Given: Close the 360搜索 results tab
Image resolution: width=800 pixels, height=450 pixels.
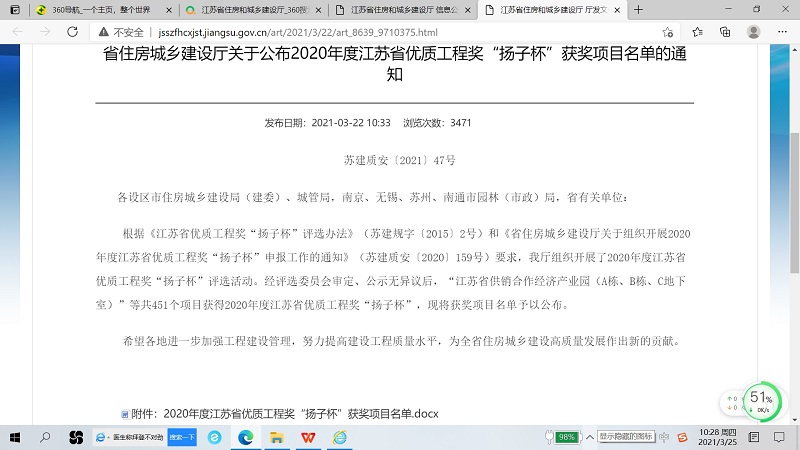Looking at the screenshot, I should 318,10.
